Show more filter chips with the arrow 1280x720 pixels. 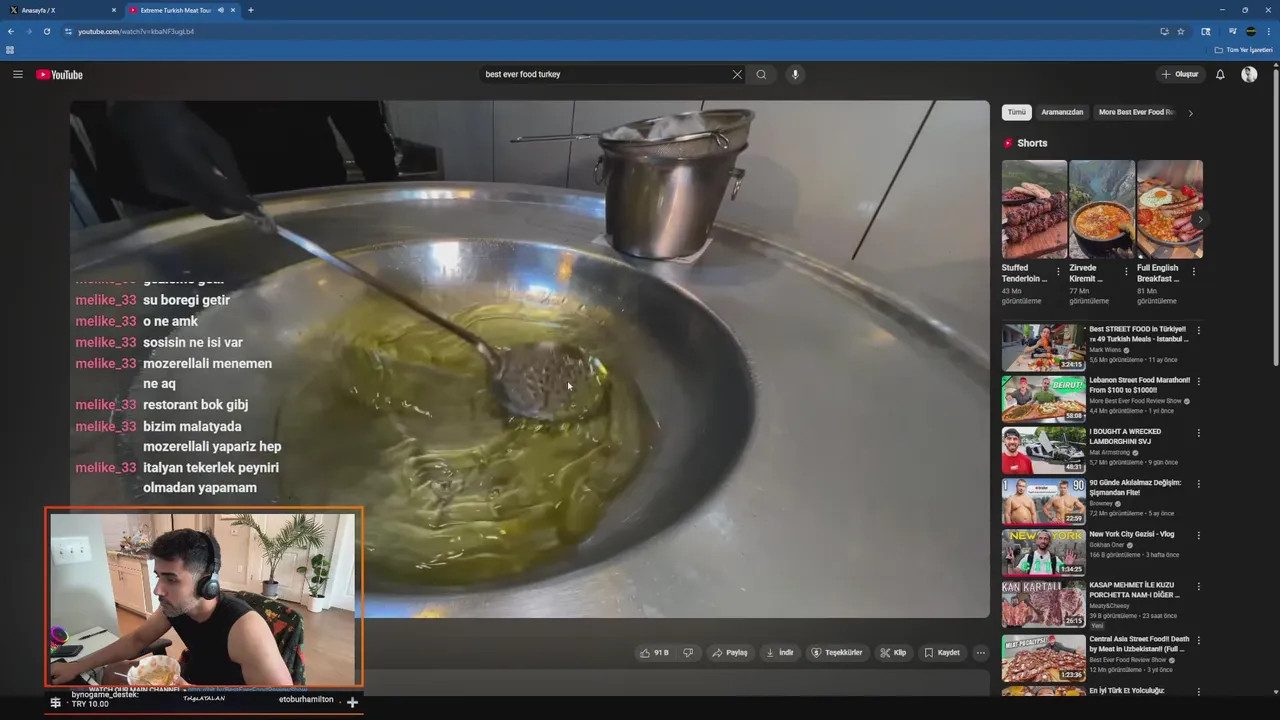(1190, 113)
